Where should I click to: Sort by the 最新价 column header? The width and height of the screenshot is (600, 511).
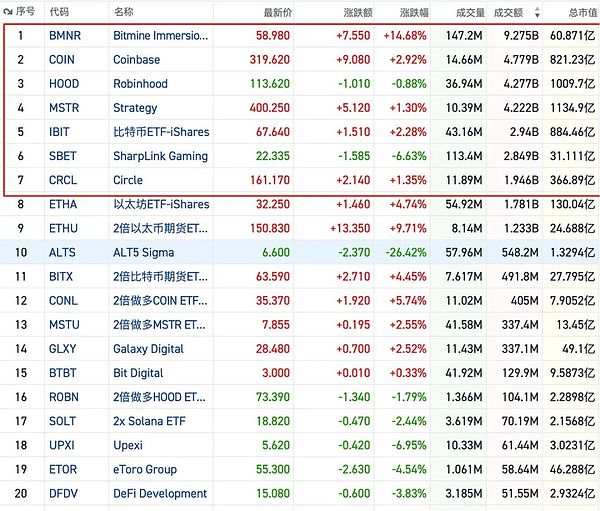(x=276, y=13)
